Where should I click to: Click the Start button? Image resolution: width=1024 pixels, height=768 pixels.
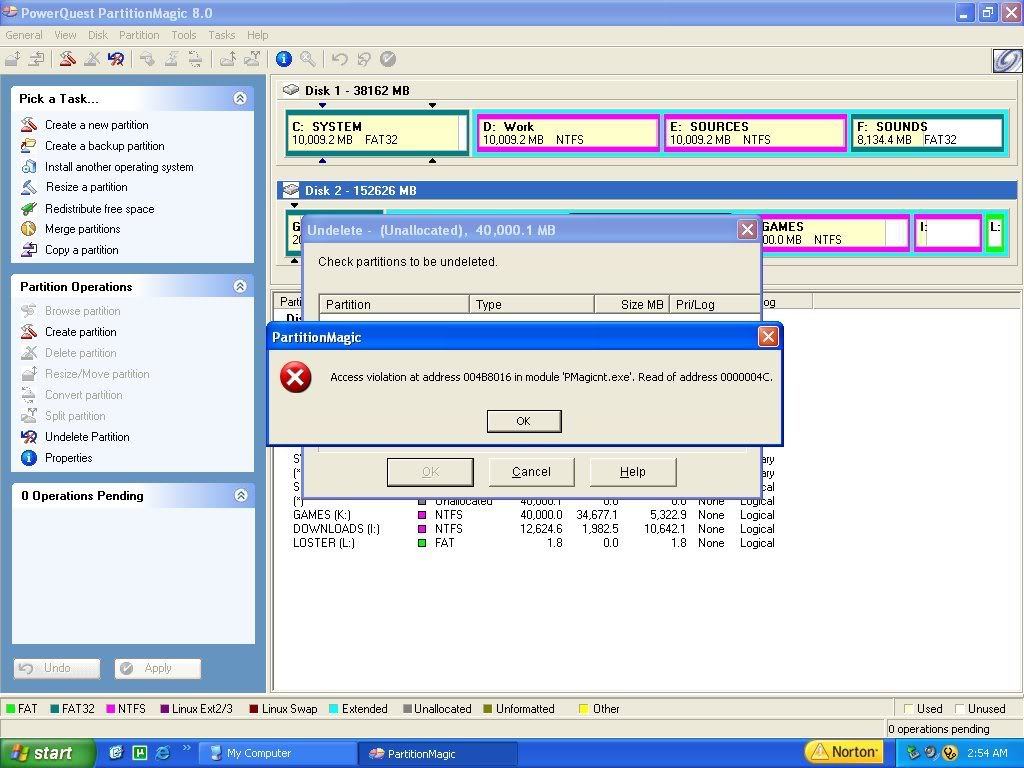pyautogui.click(x=48, y=753)
